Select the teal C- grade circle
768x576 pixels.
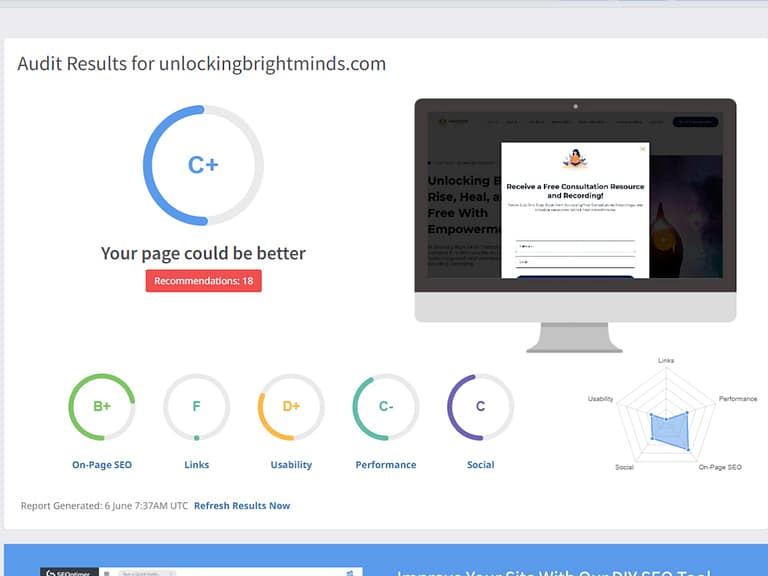[386, 406]
